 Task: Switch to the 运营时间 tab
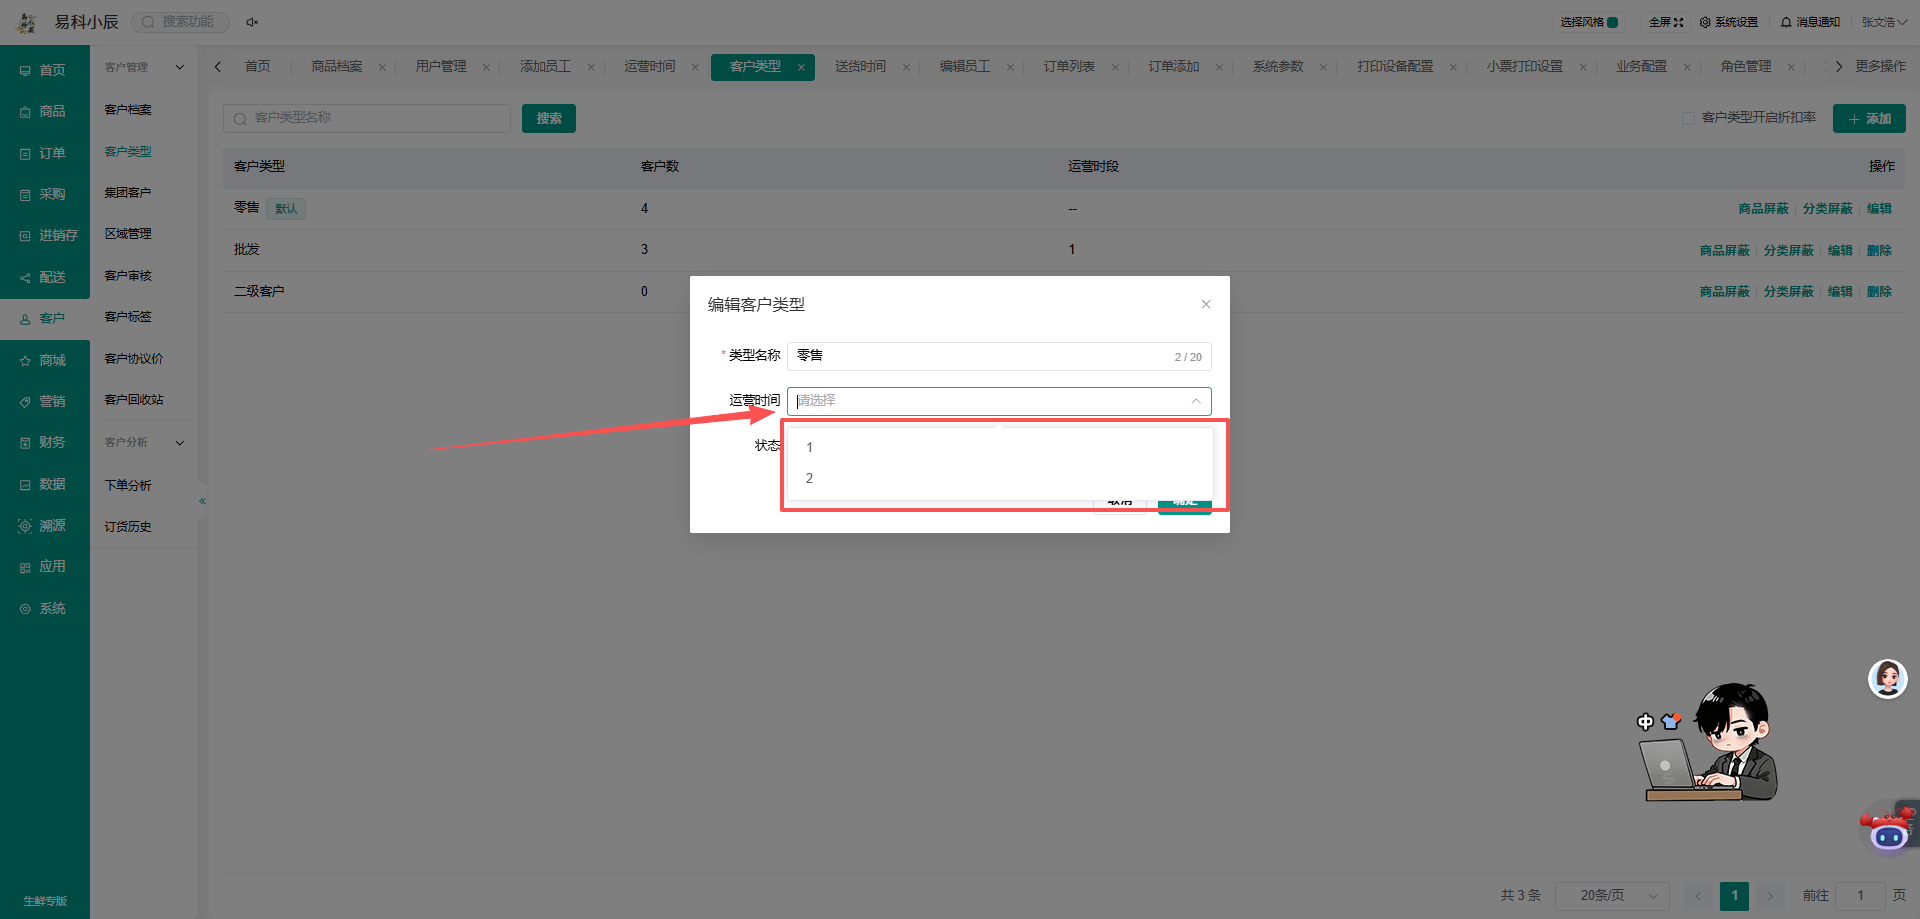tap(650, 66)
